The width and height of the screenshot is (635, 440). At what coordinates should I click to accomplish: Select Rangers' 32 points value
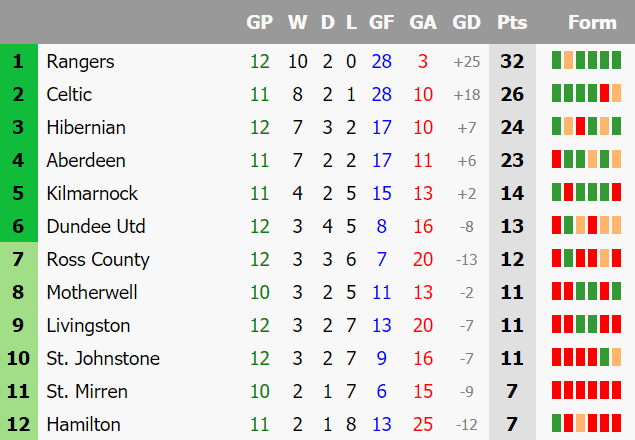(512, 62)
